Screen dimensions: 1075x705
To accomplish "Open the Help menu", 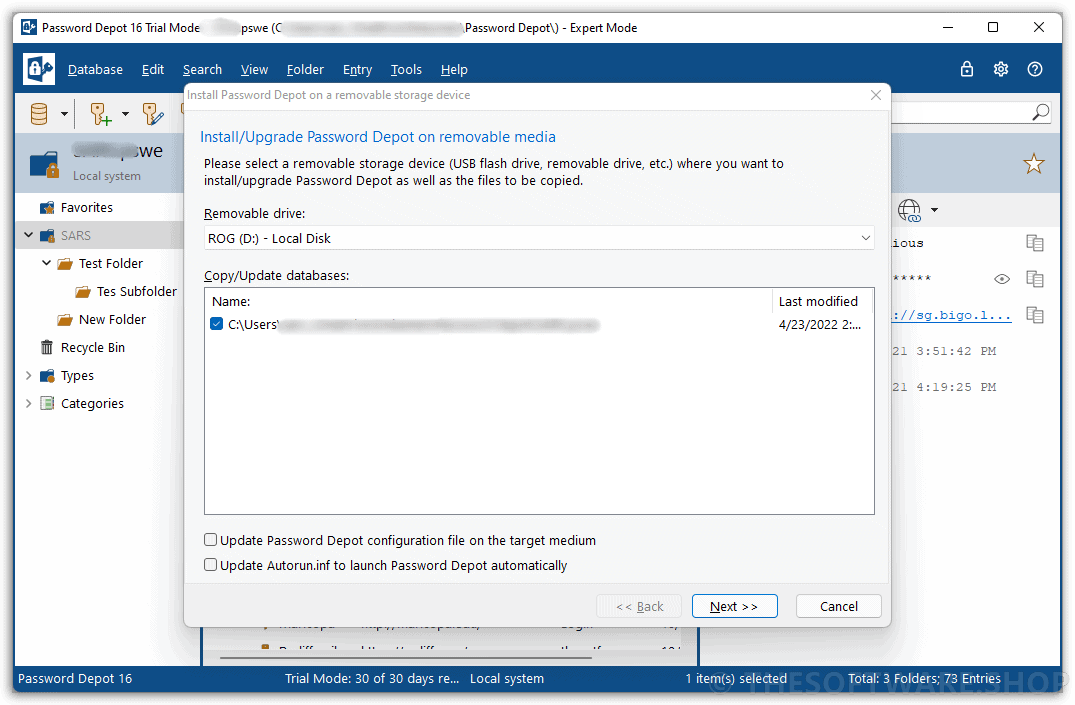I will pos(454,69).
